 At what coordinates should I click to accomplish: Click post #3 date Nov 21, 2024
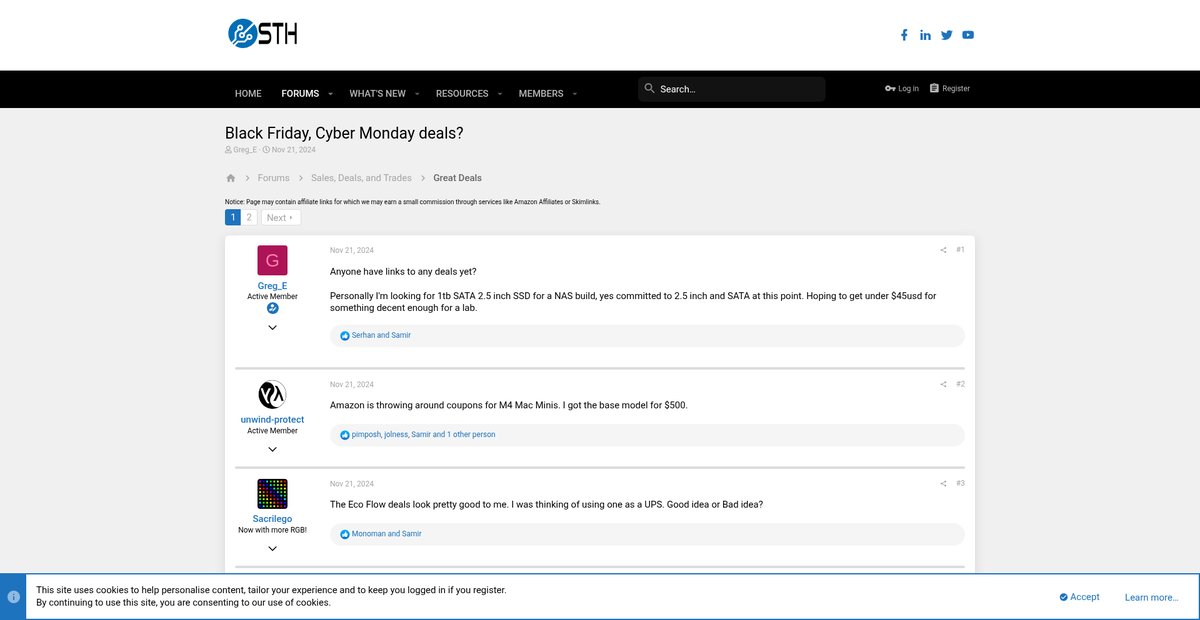tap(352, 484)
